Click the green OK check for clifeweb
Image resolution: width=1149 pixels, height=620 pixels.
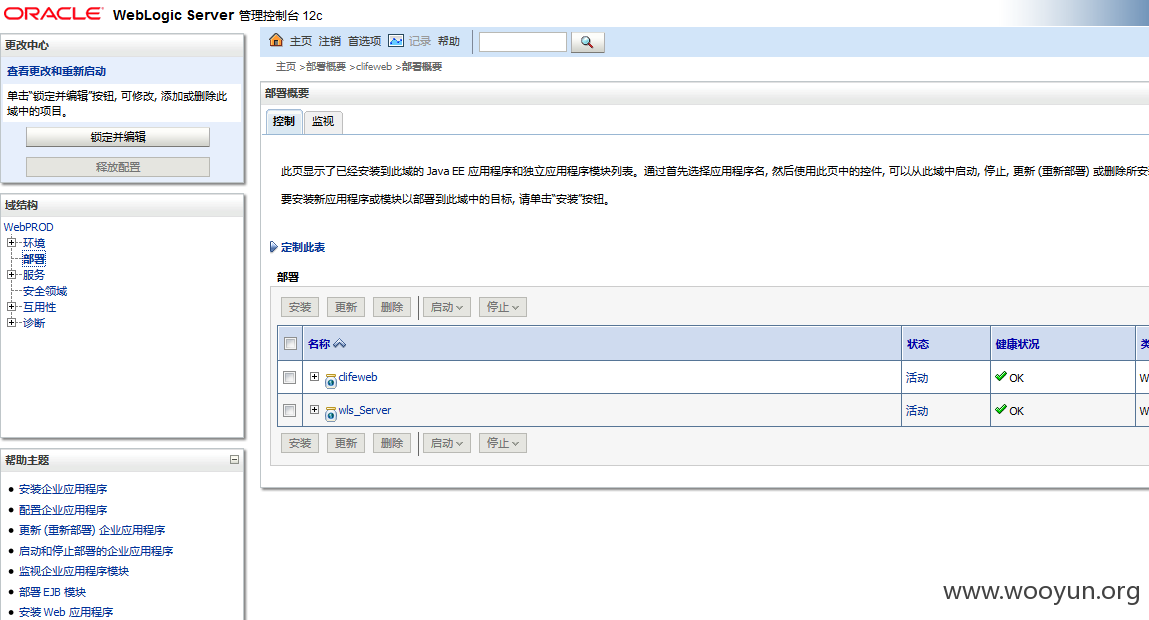tap(1000, 376)
